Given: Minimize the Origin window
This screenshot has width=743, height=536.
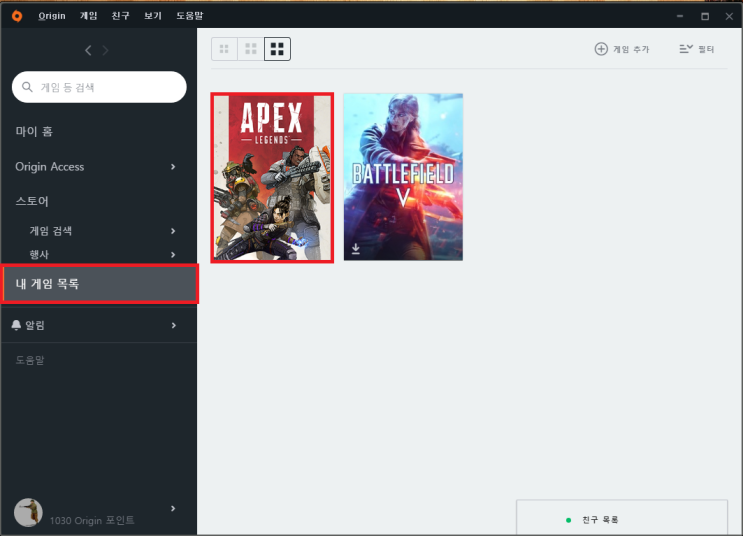Looking at the screenshot, I should [x=680, y=16].
